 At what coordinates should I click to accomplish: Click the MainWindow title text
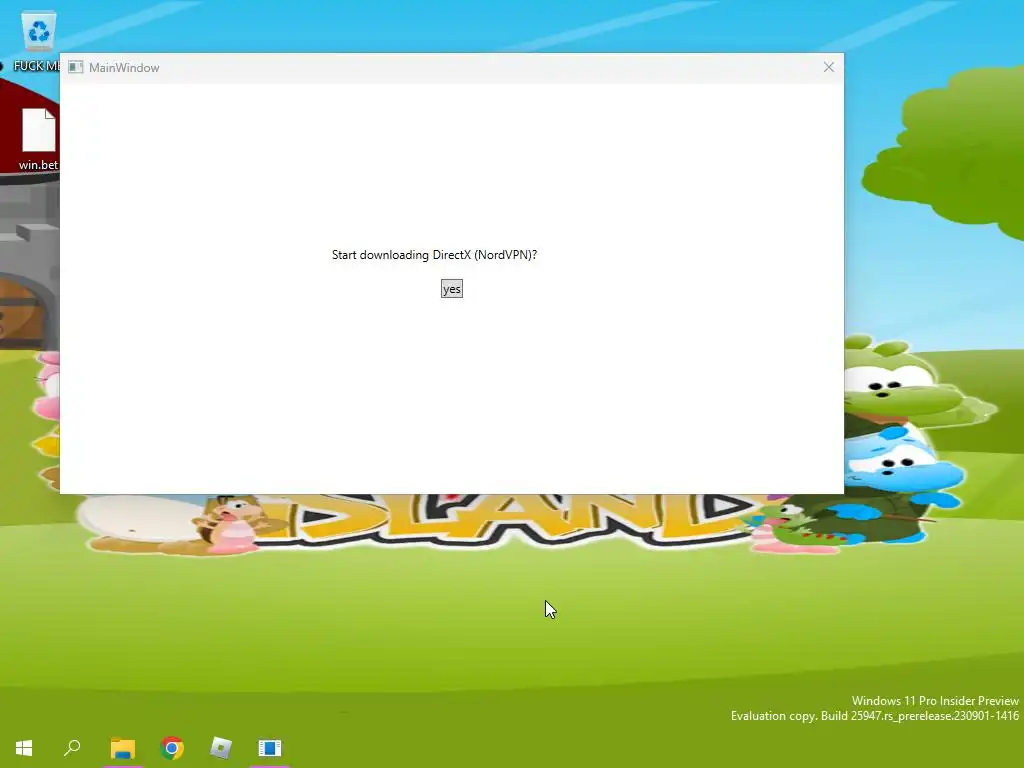[x=124, y=67]
